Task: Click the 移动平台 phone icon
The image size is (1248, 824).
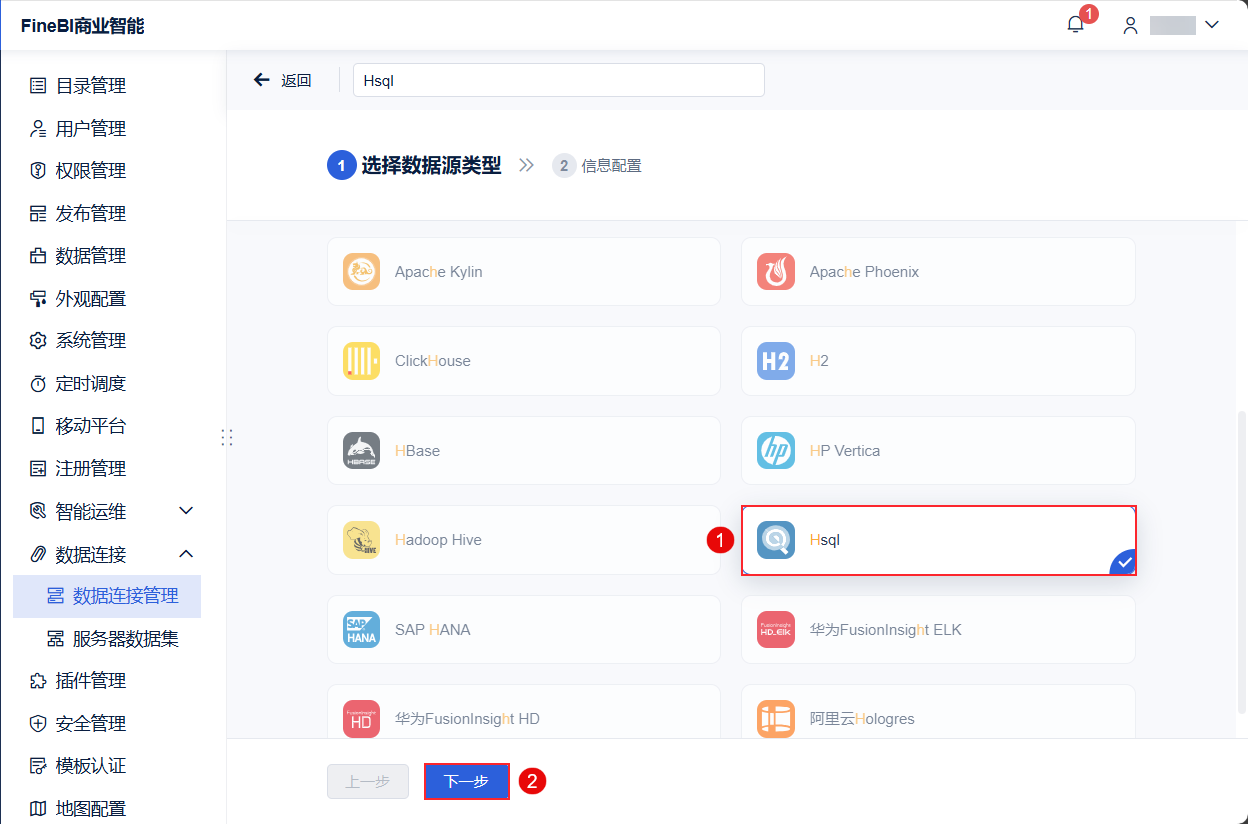Action: tap(38, 426)
